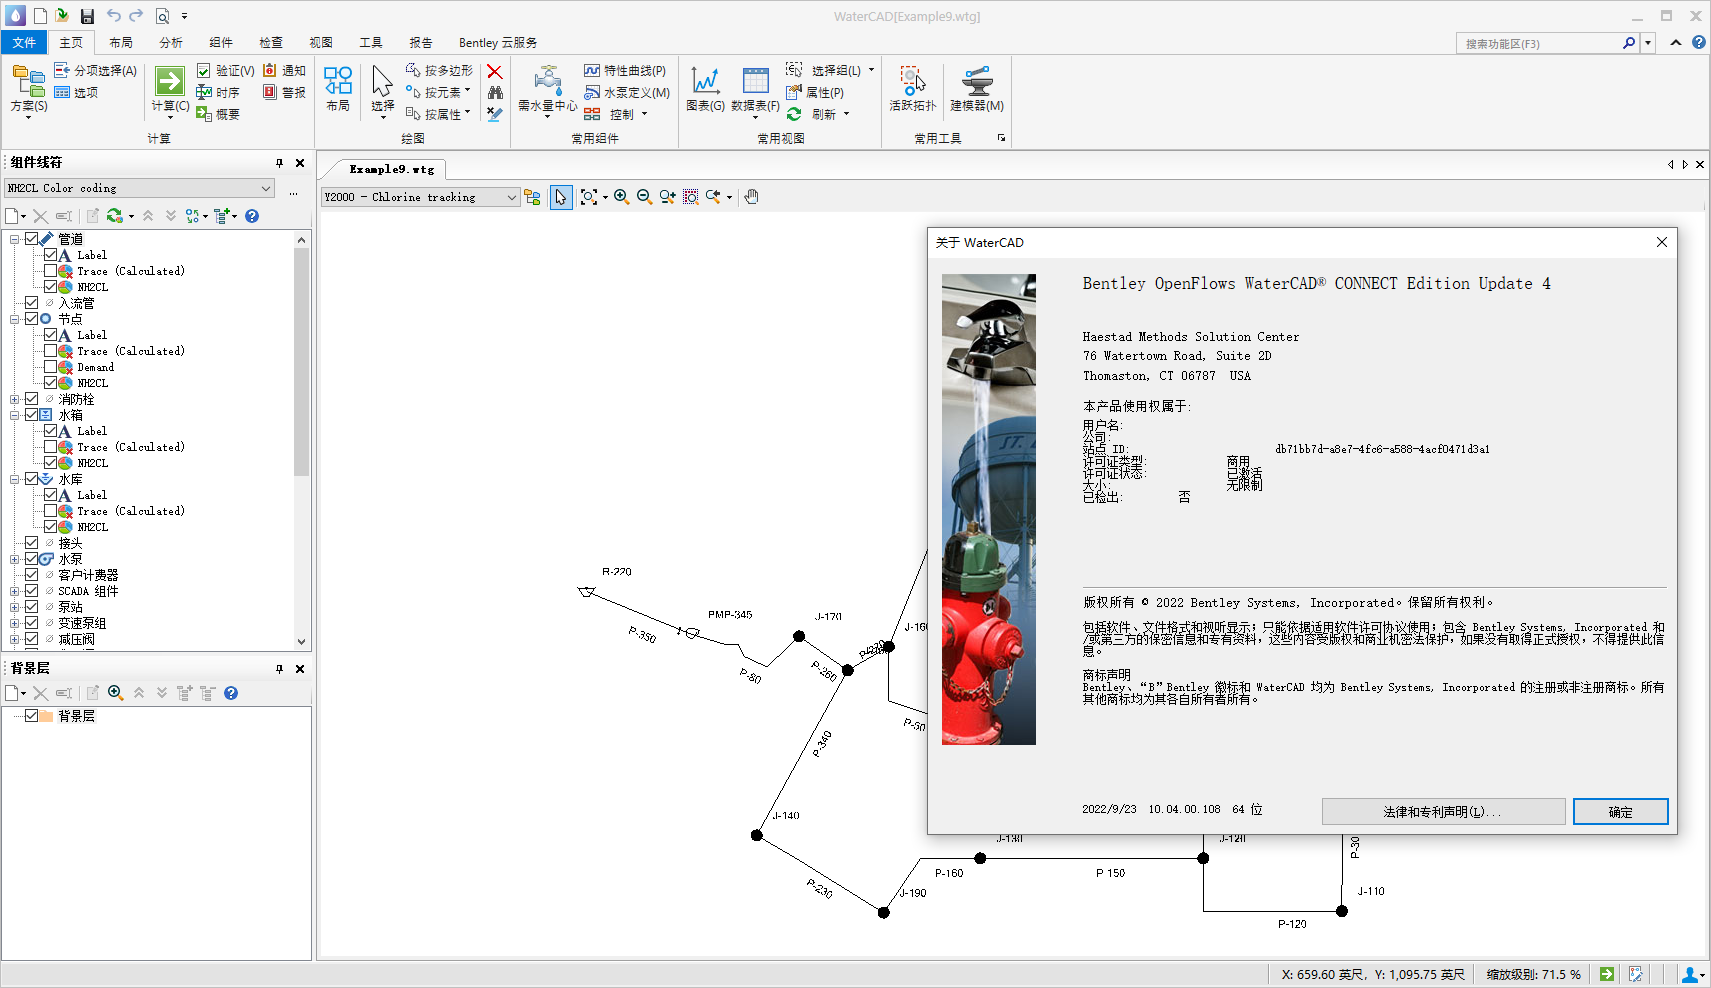Toggle the Demand checkbox under 节点
This screenshot has width=1711, height=988.
[x=50, y=367]
